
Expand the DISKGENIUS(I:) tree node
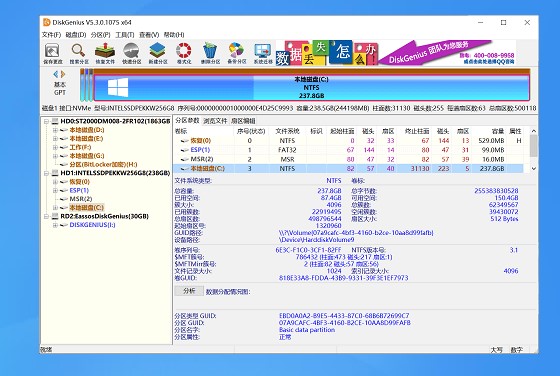(55, 225)
